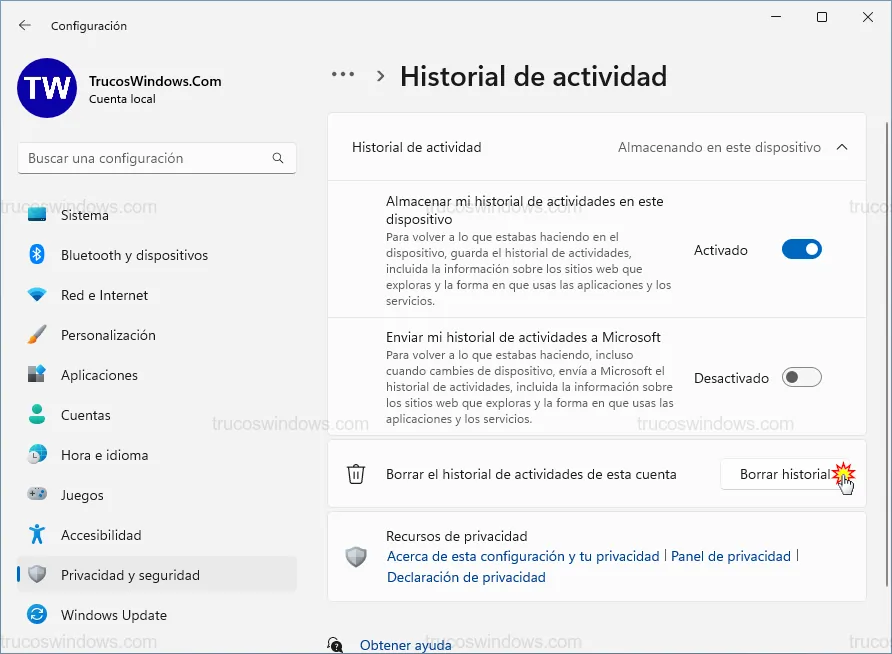Collapse the Historial de actividad section
This screenshot has height=654, width=892.
pyautogui.click(x=841, y=147)
